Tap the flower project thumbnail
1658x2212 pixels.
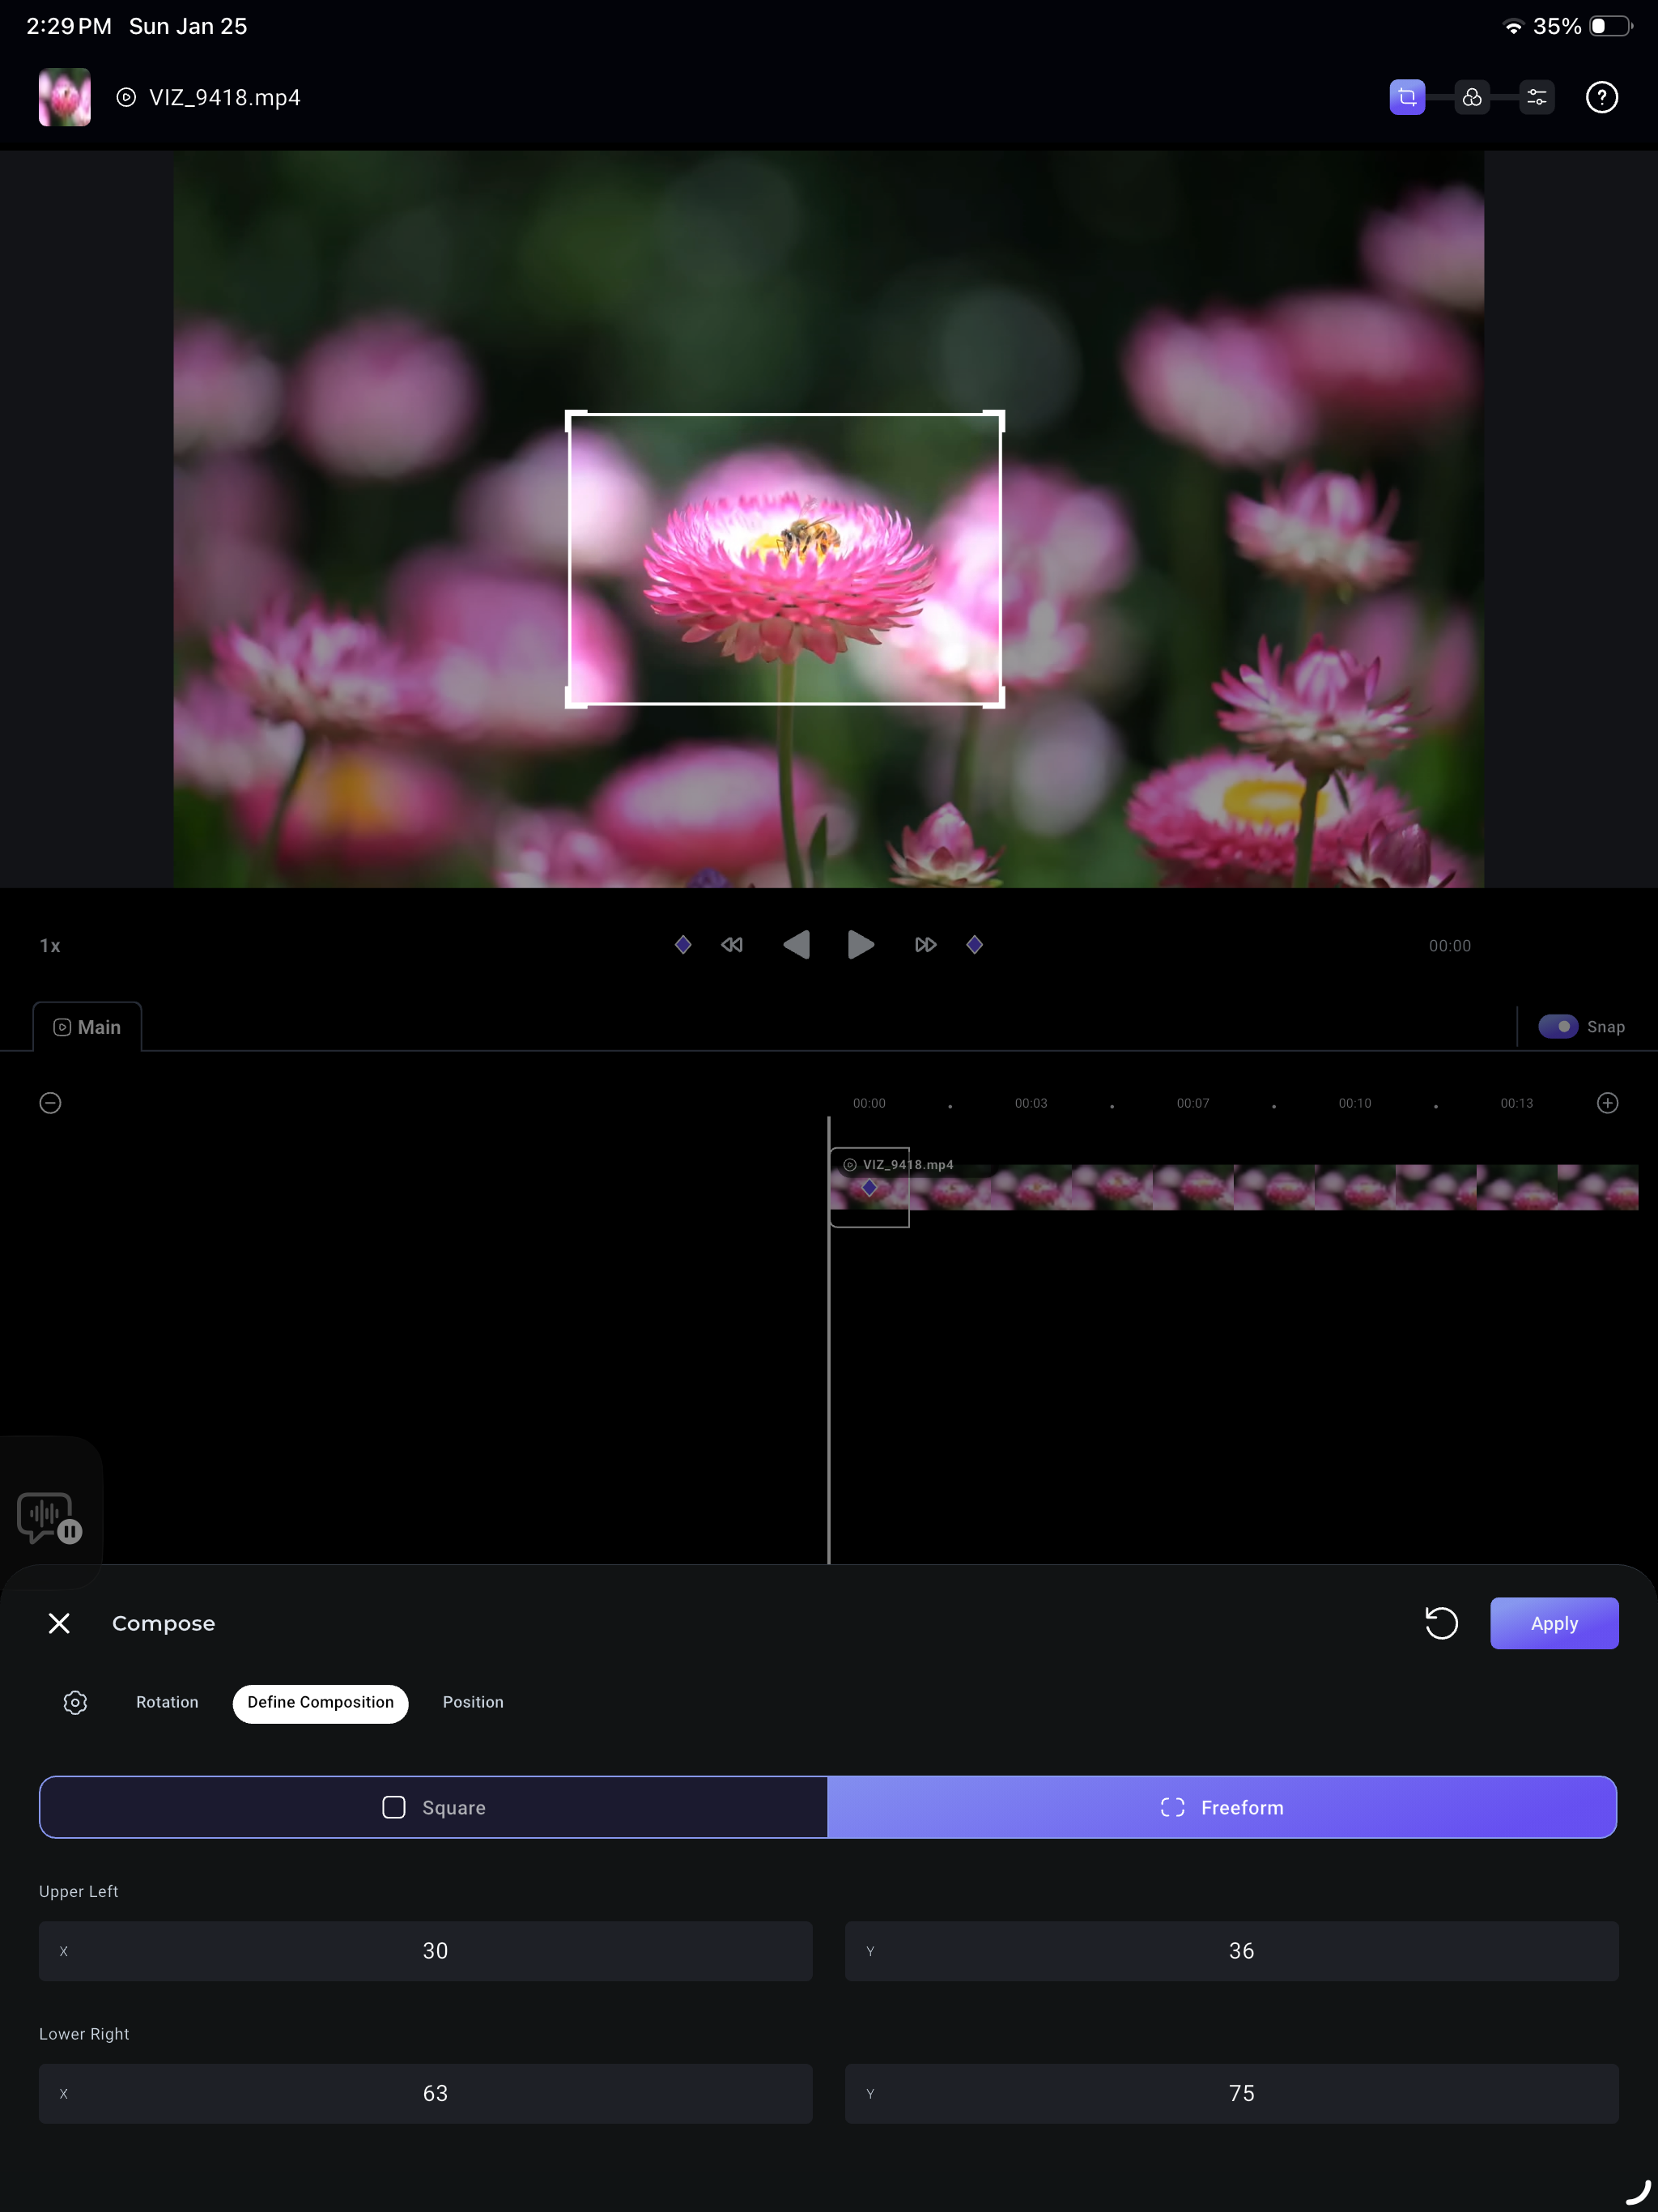tap(65, 97)
